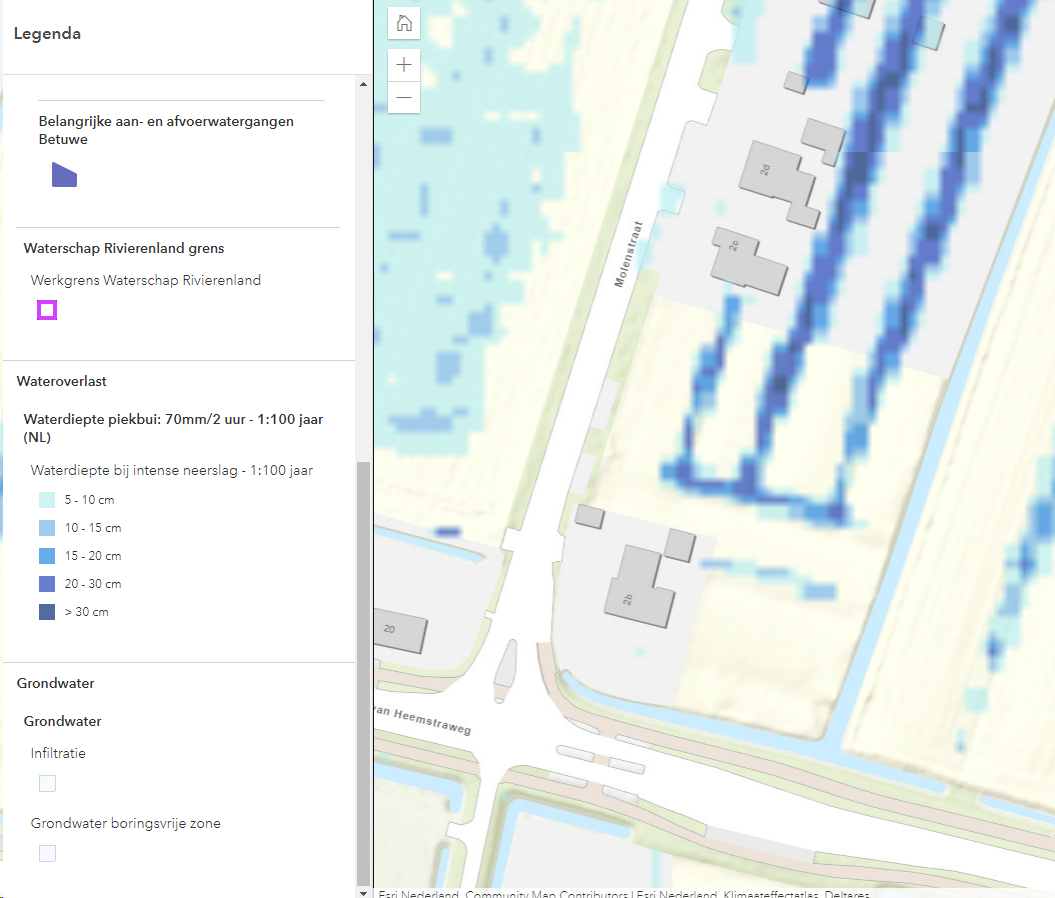Click the legend scrollbar down arrow
Viewport: 1055px width, 898px height.
[x=363, y=893]
